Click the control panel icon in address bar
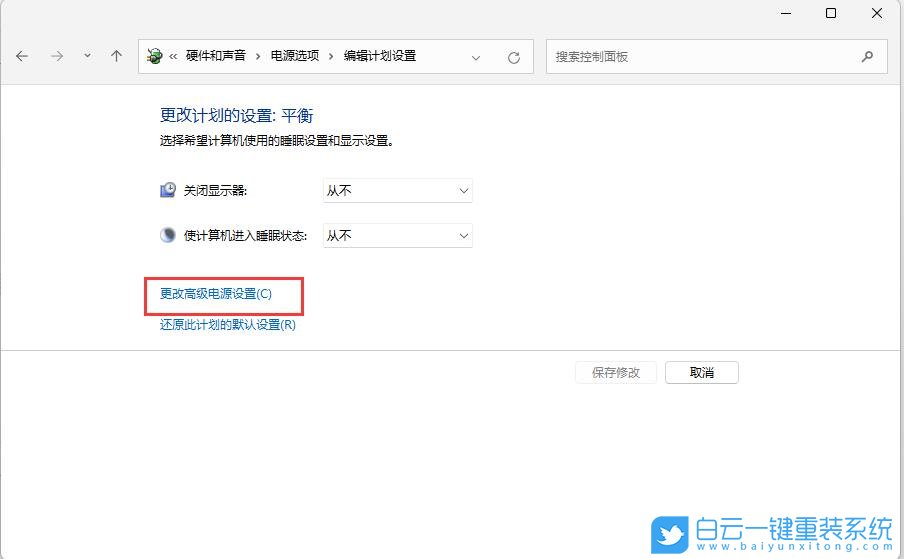Image resolution: width=904 pixels, height=559 pixels. pos(155,56)
